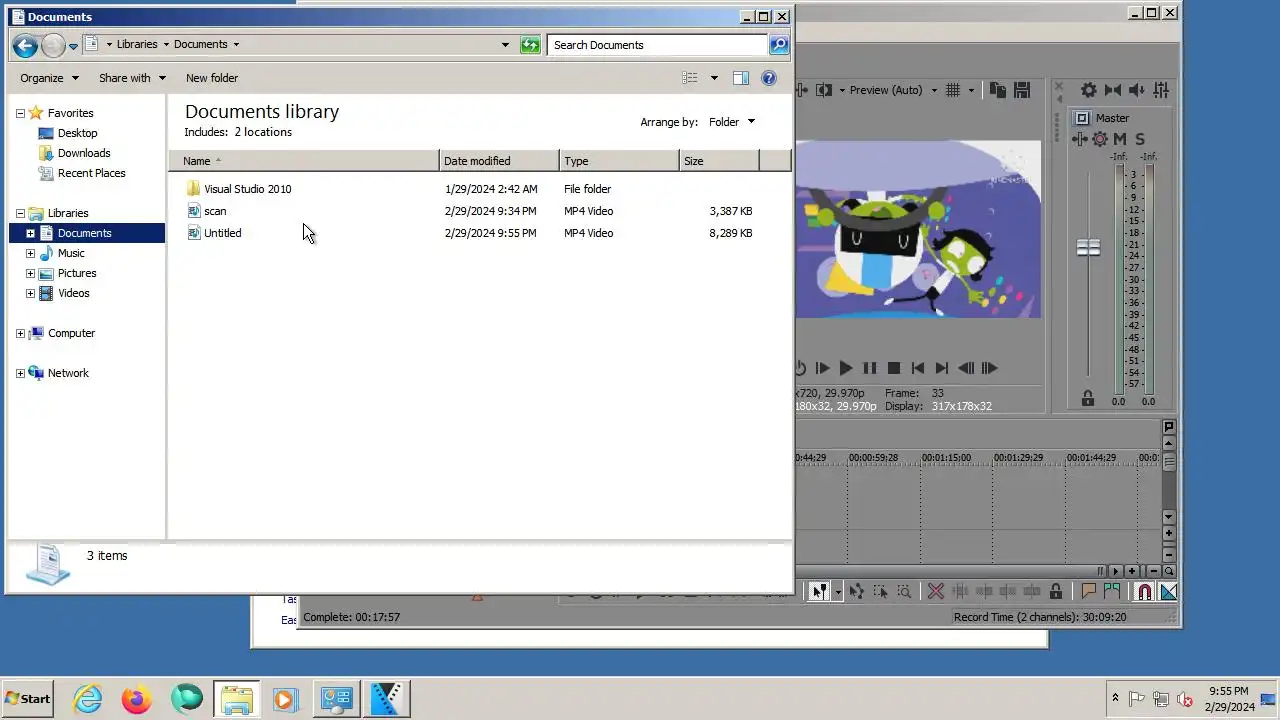This screenshot has width=1280, height=720.
Task: Expand the Videos library tree node
Action: pyautogui.click(x=30, y=293)
